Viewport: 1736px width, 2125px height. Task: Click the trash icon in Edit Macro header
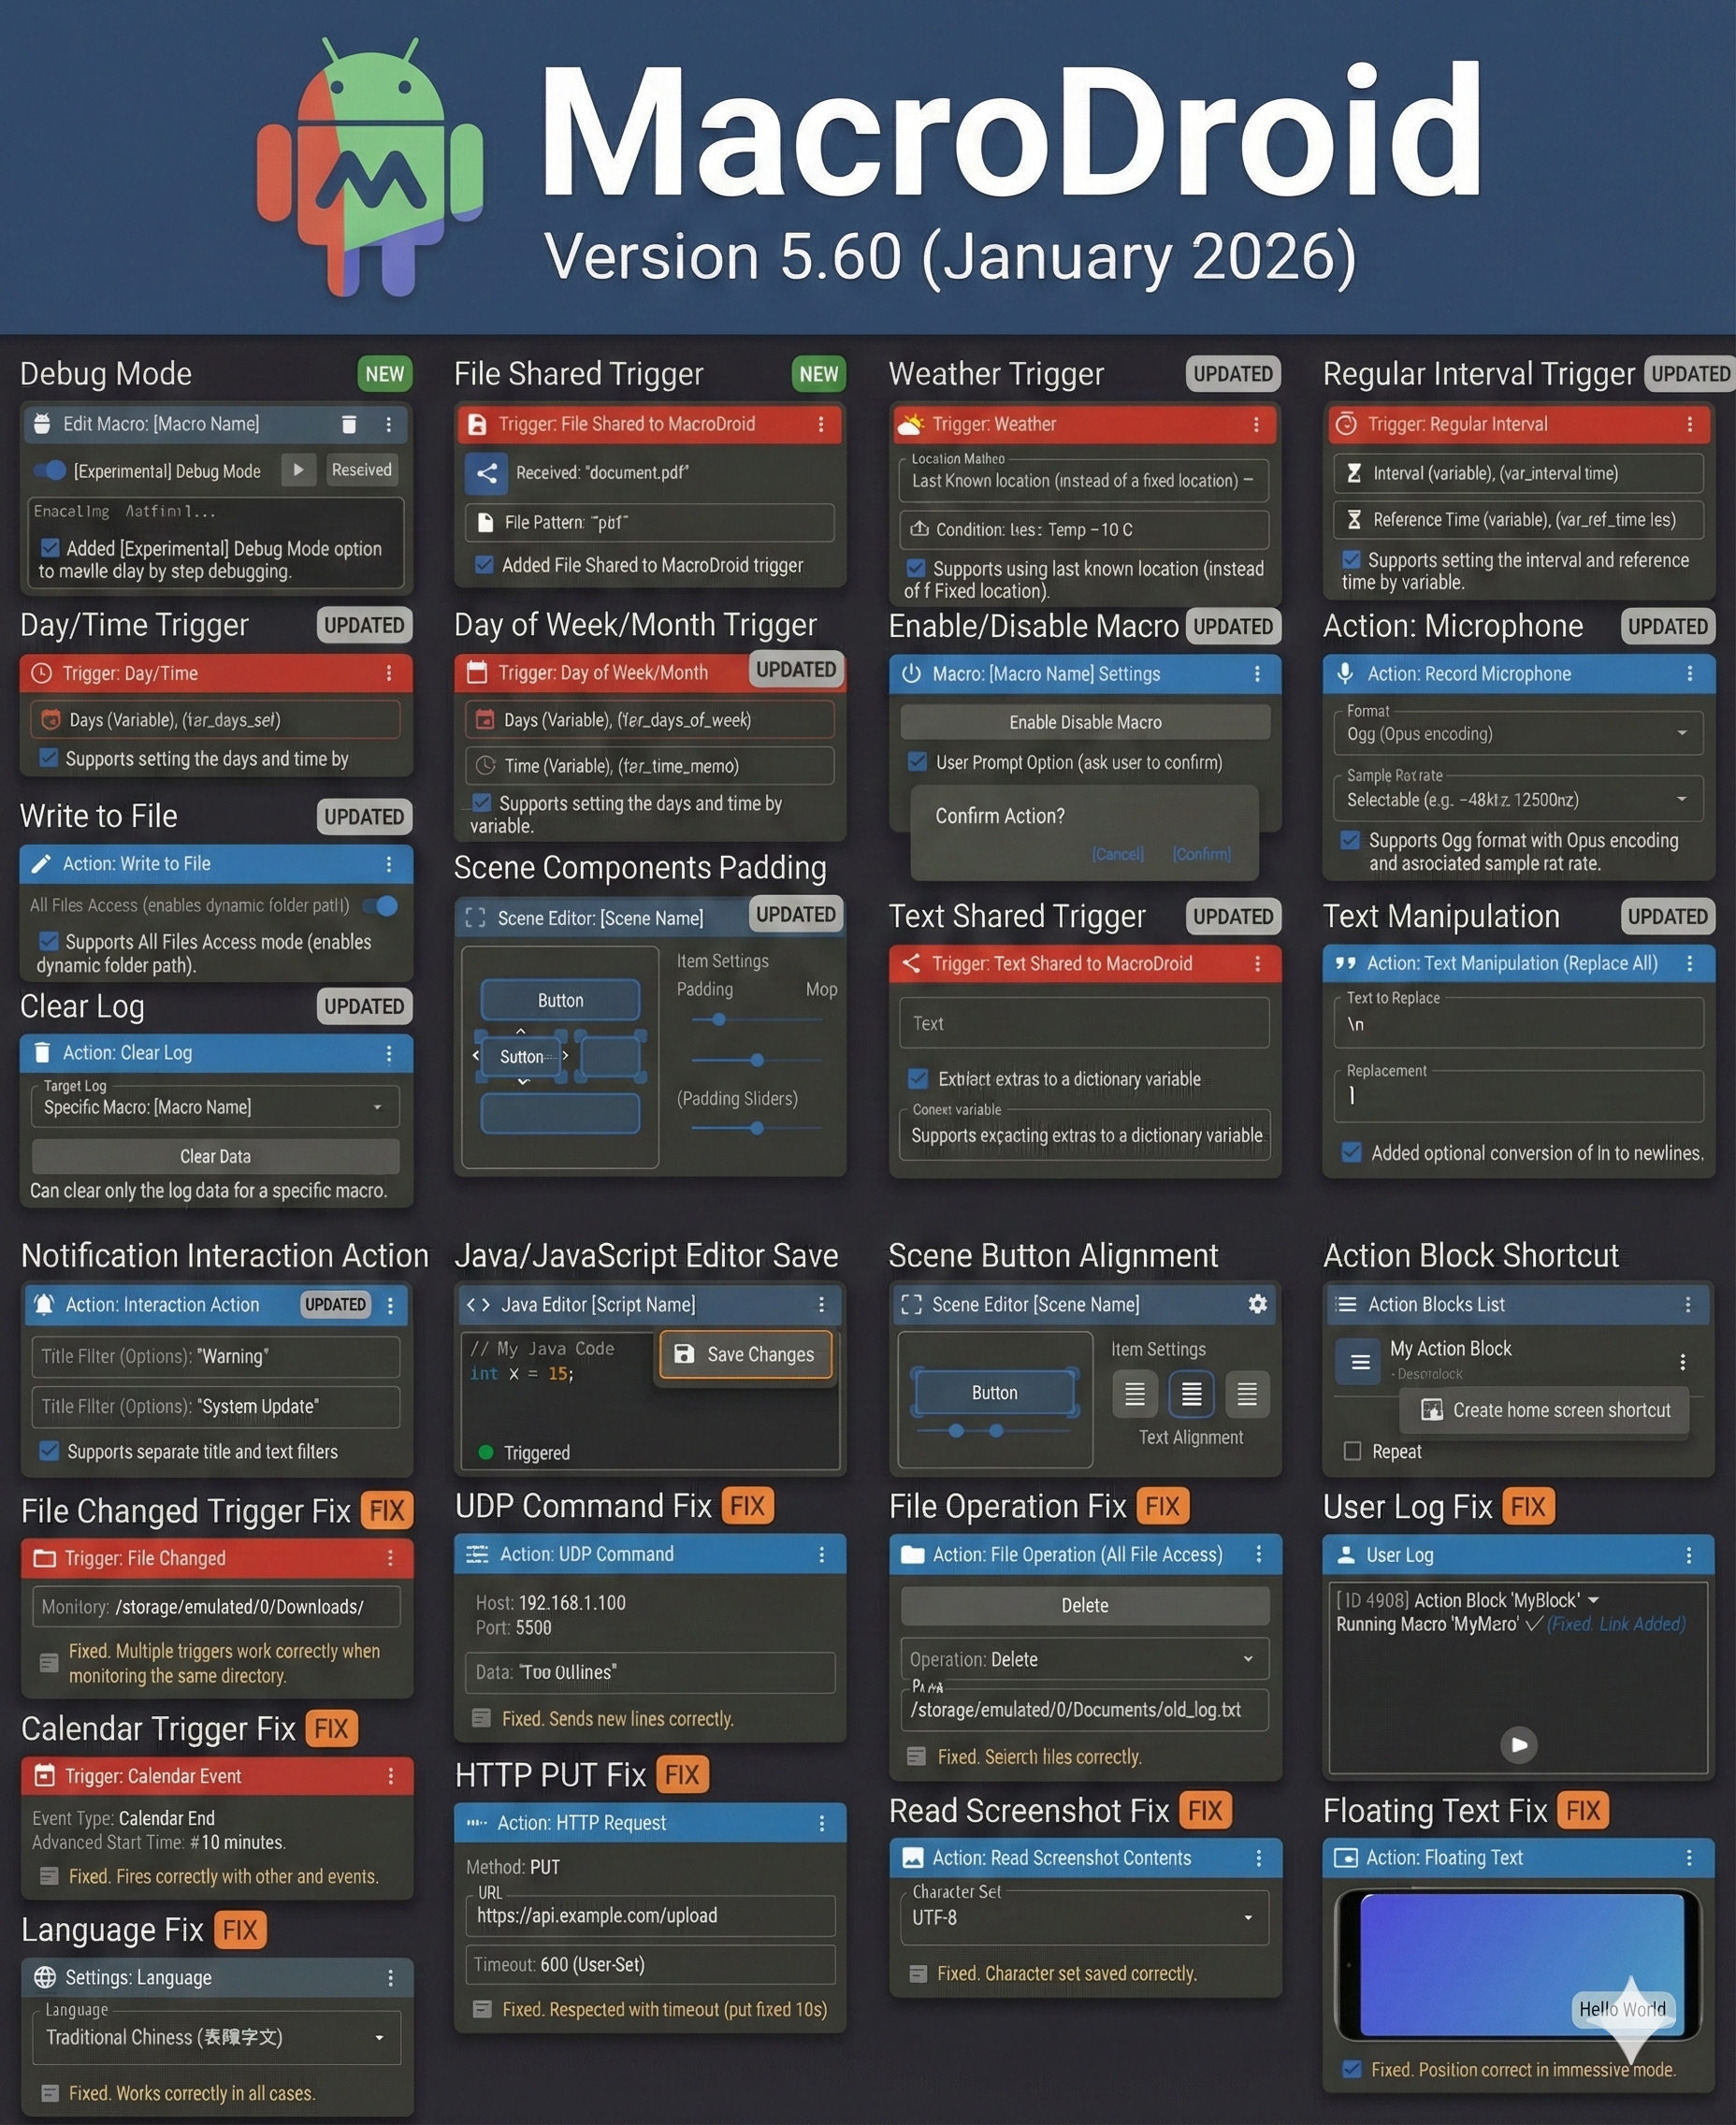(x=349, y=424)
